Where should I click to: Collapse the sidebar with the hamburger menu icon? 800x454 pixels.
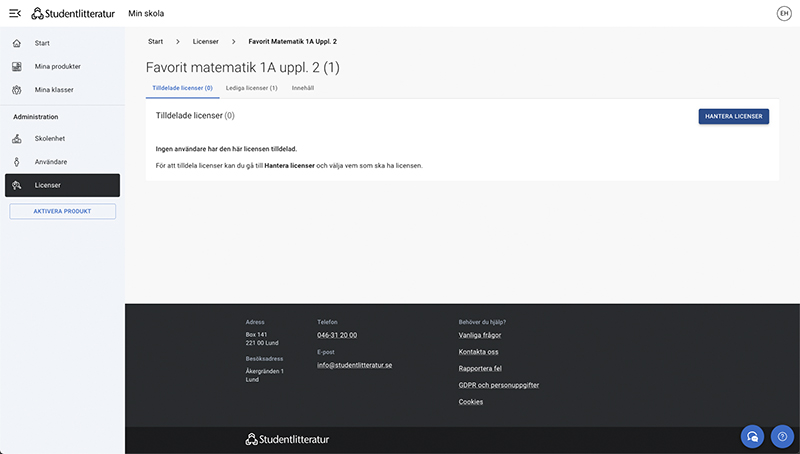pos(15,13)
